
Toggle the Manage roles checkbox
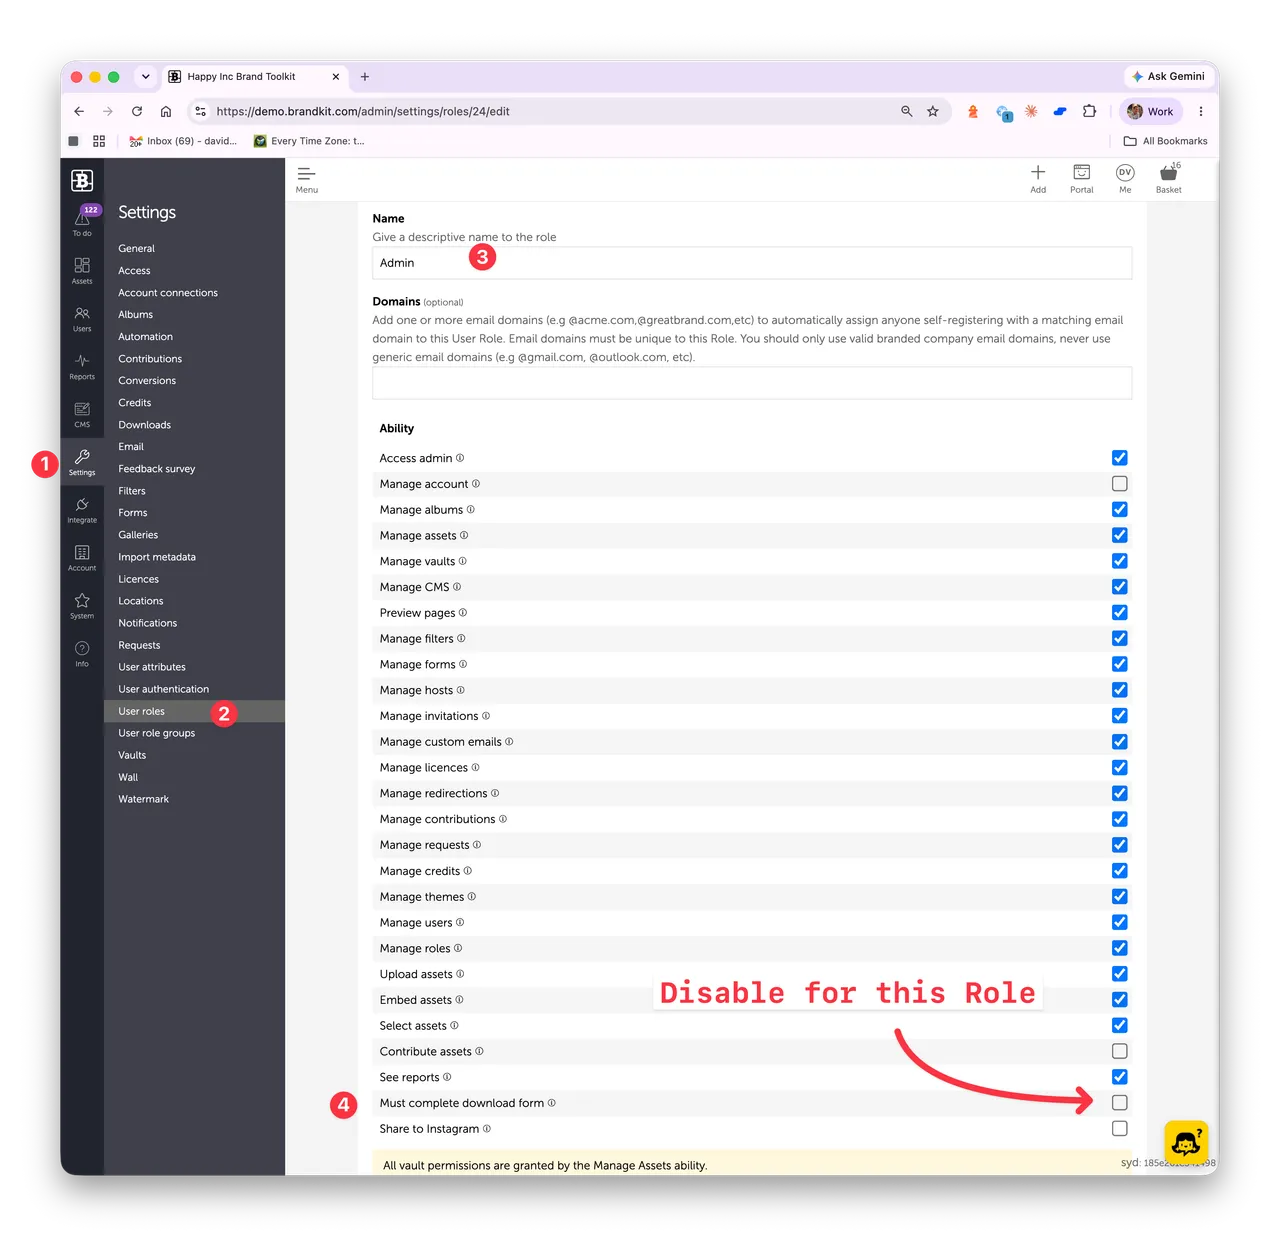point(1120,948)
